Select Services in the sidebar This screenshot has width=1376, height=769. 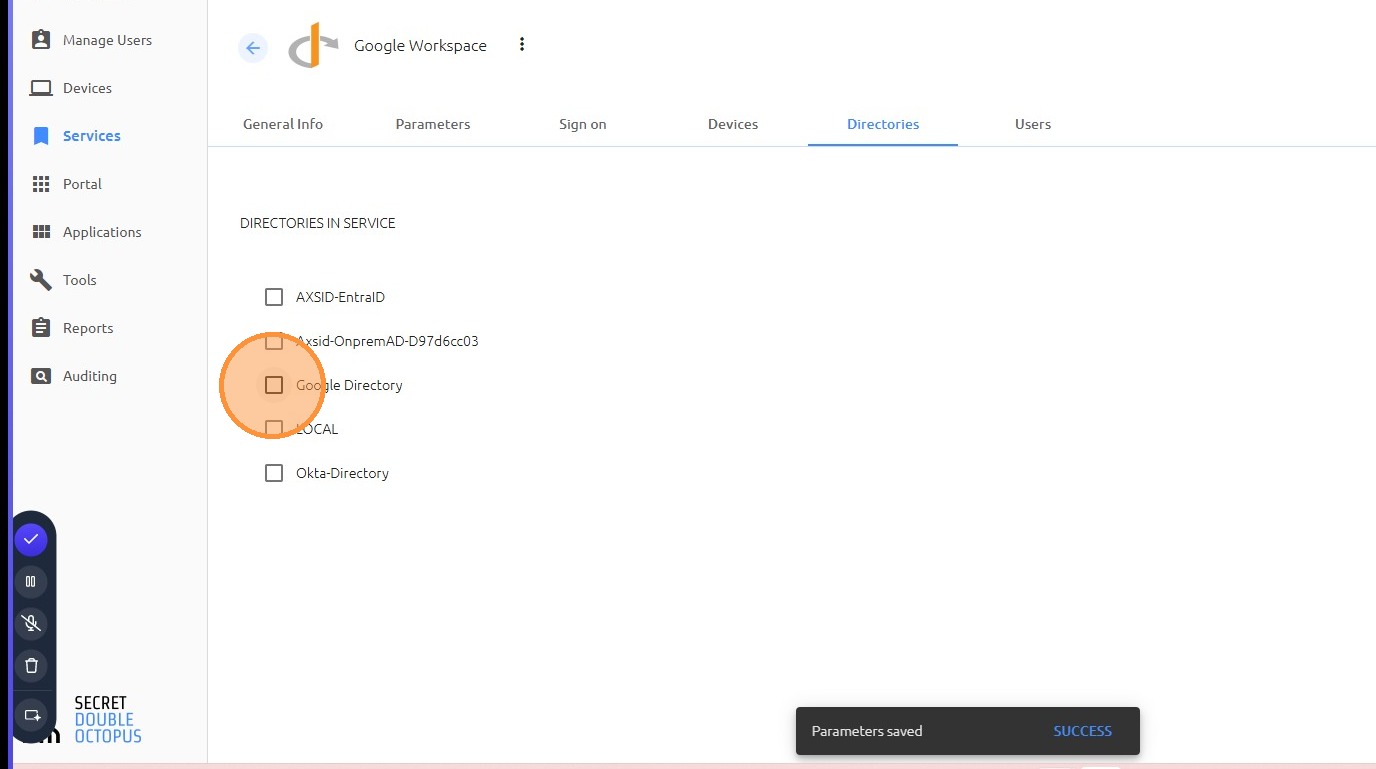[91, 136]
